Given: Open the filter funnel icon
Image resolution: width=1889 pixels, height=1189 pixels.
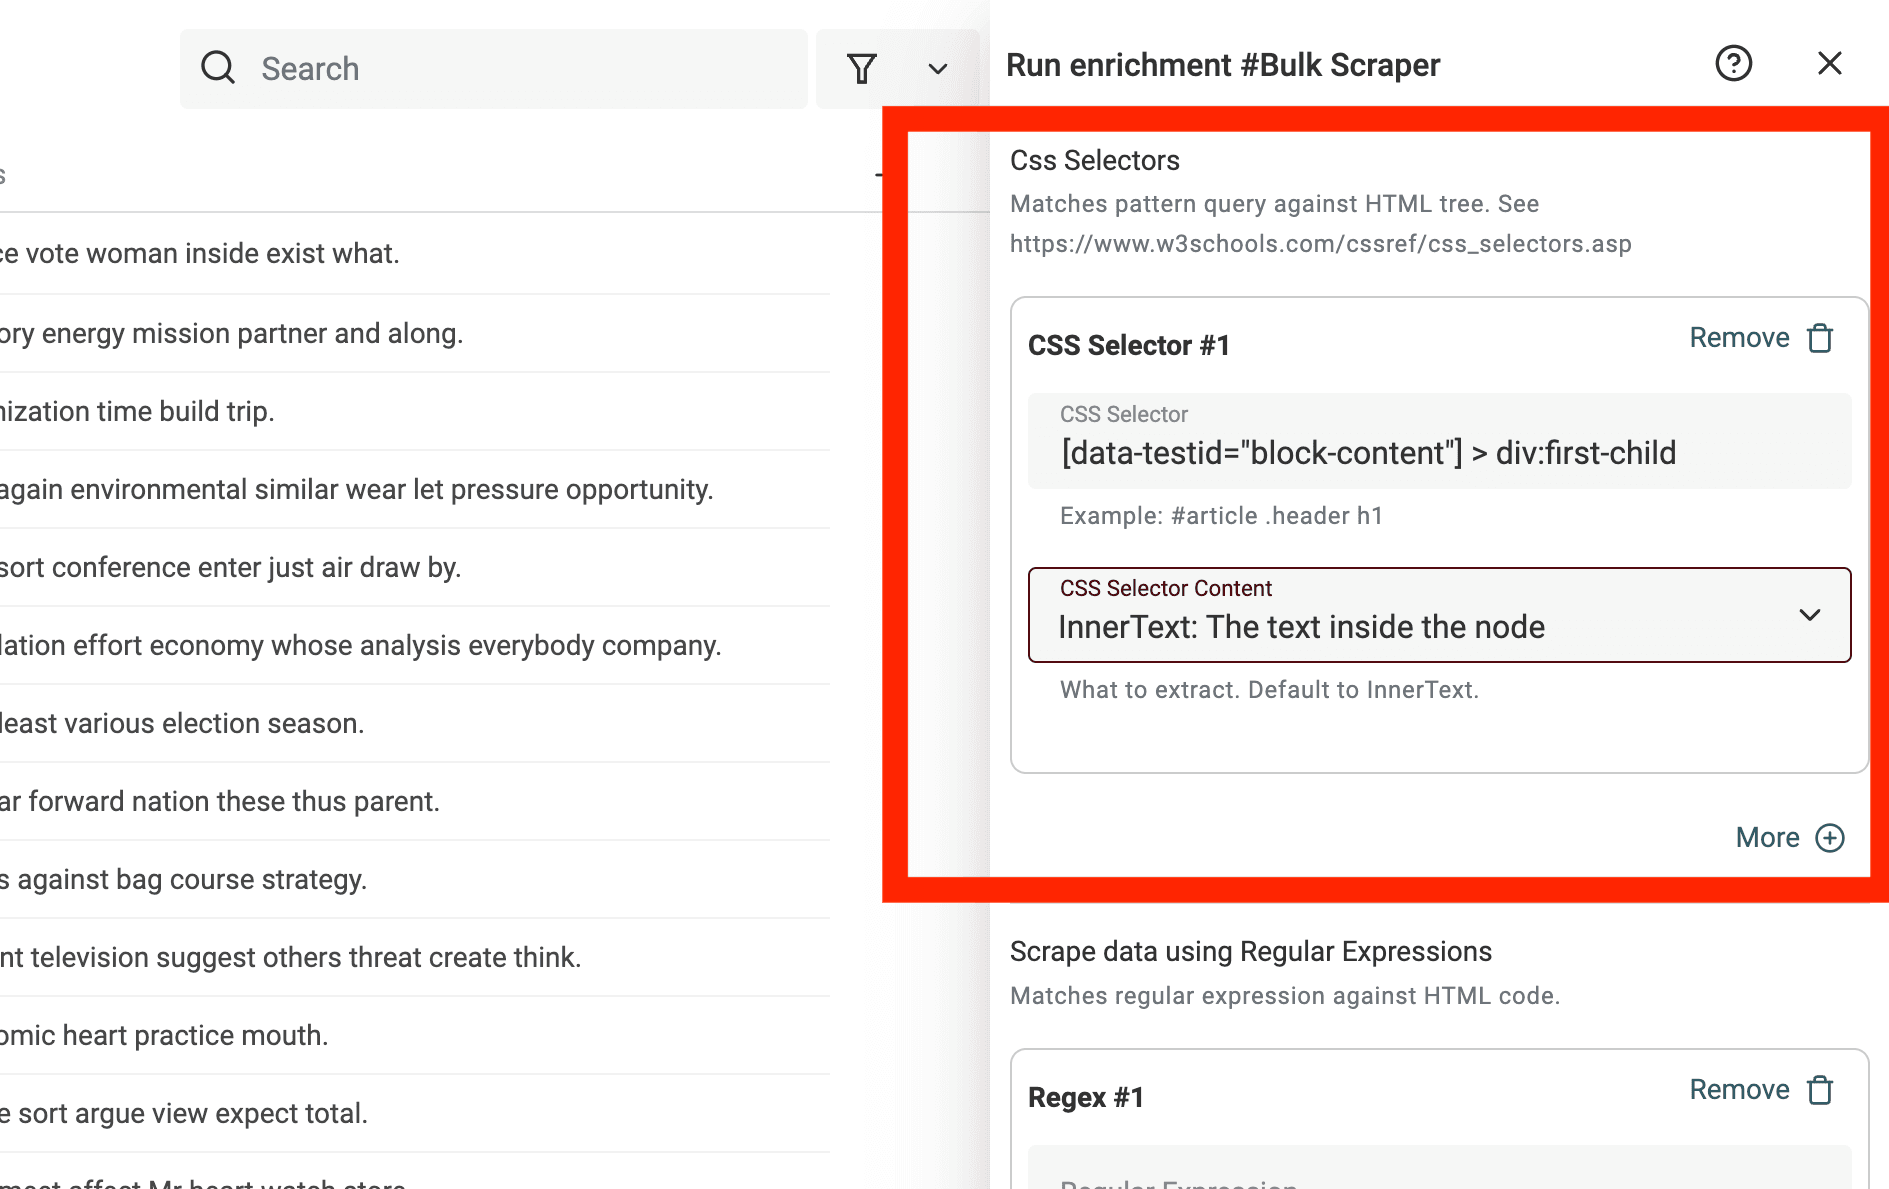Looking at the screenshot, I should tap(861, 68).
